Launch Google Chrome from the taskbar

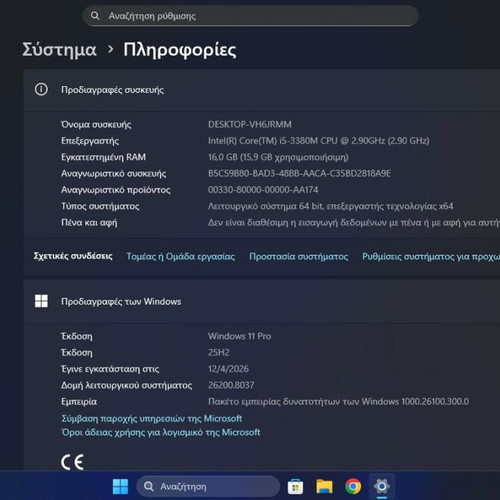[353, 487]
